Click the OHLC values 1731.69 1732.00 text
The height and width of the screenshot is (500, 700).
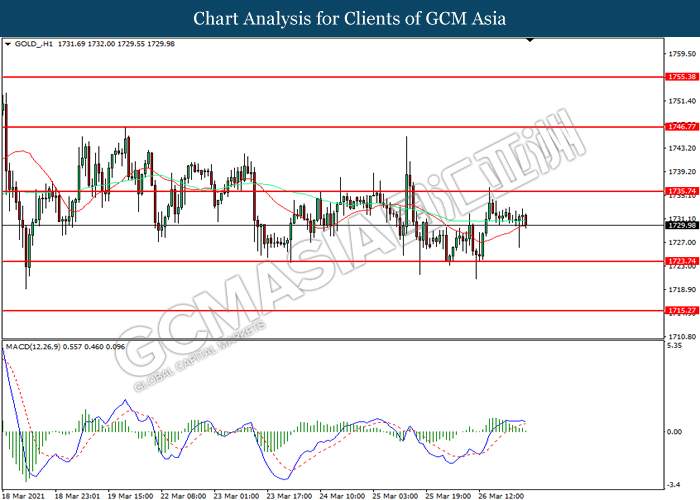coord(87,44)
